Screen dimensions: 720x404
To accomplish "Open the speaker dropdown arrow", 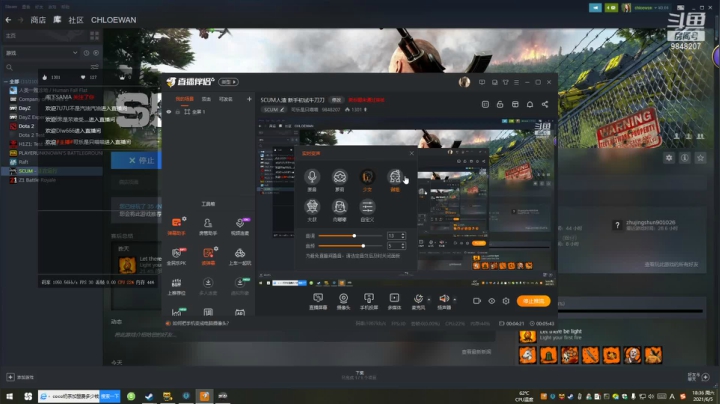I will click(x=455, y=300).
